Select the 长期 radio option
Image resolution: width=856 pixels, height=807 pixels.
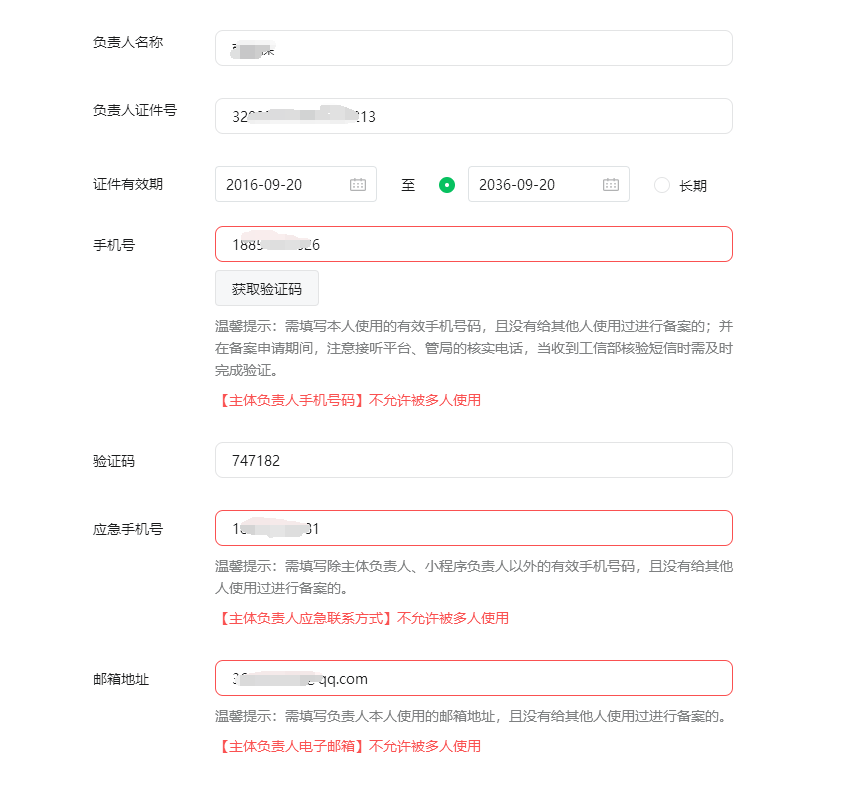[x=662, y=185]
